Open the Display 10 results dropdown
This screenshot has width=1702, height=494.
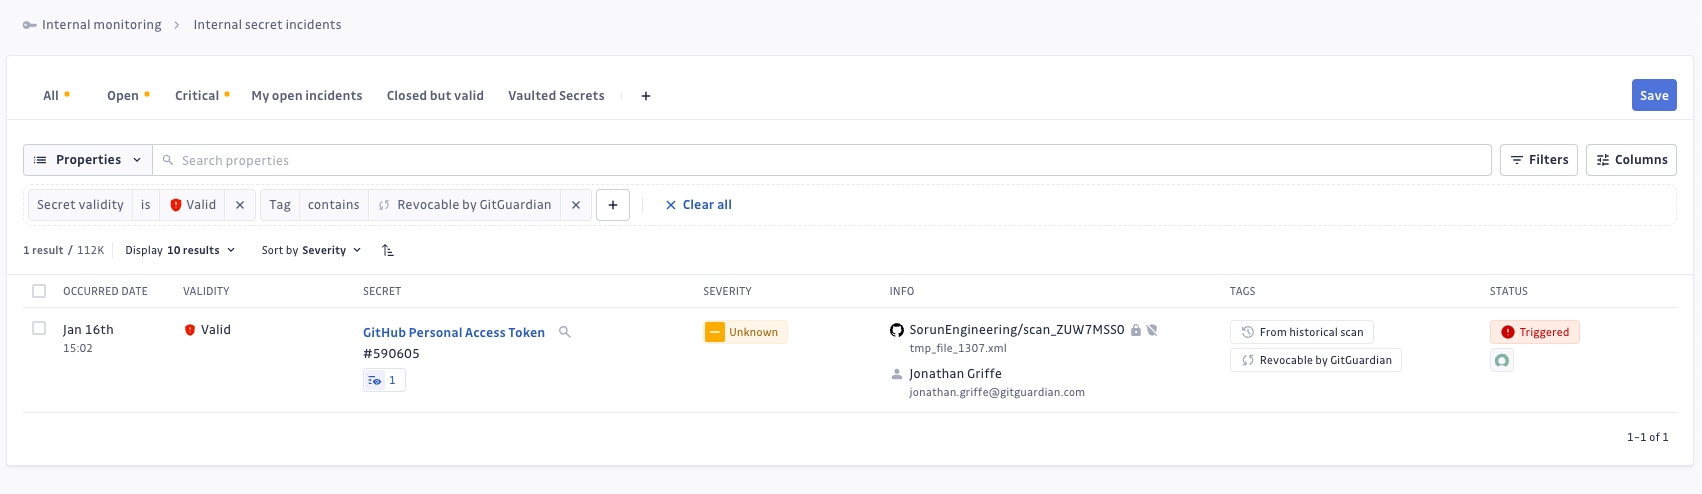click(x=180, y=250)
